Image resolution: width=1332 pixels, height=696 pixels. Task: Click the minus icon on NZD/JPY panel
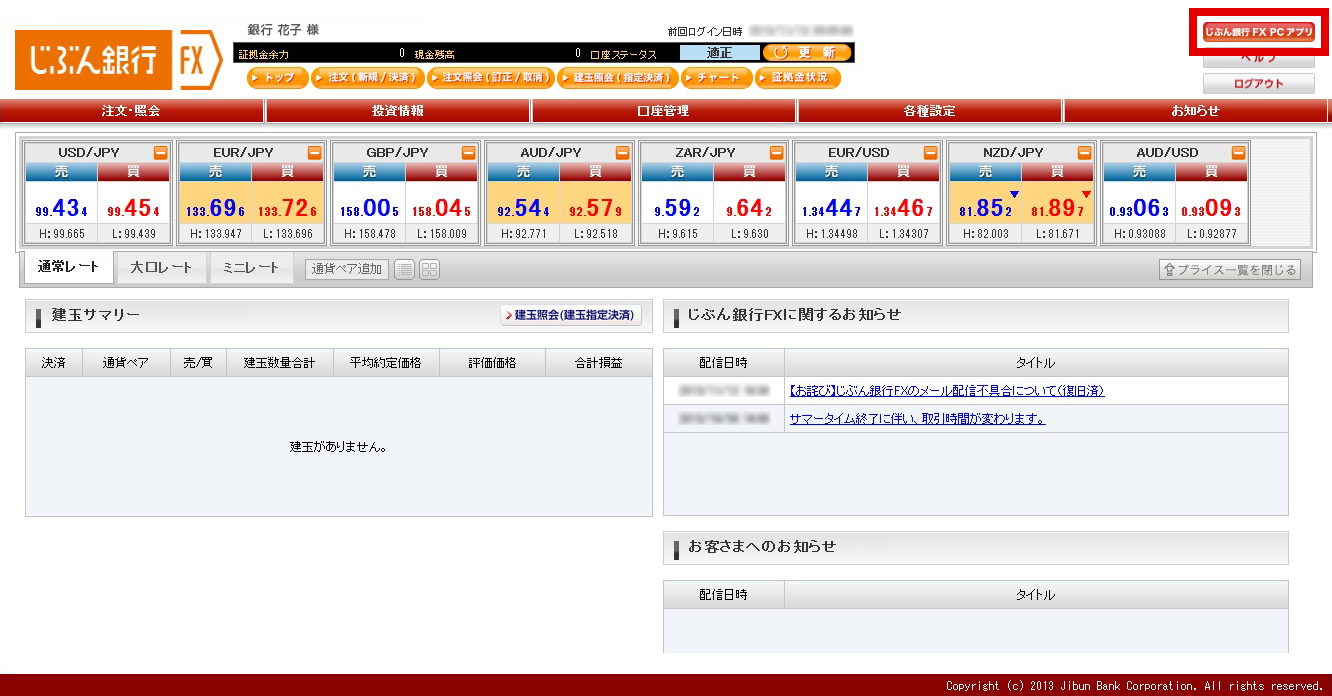(x=1085, y=153)
